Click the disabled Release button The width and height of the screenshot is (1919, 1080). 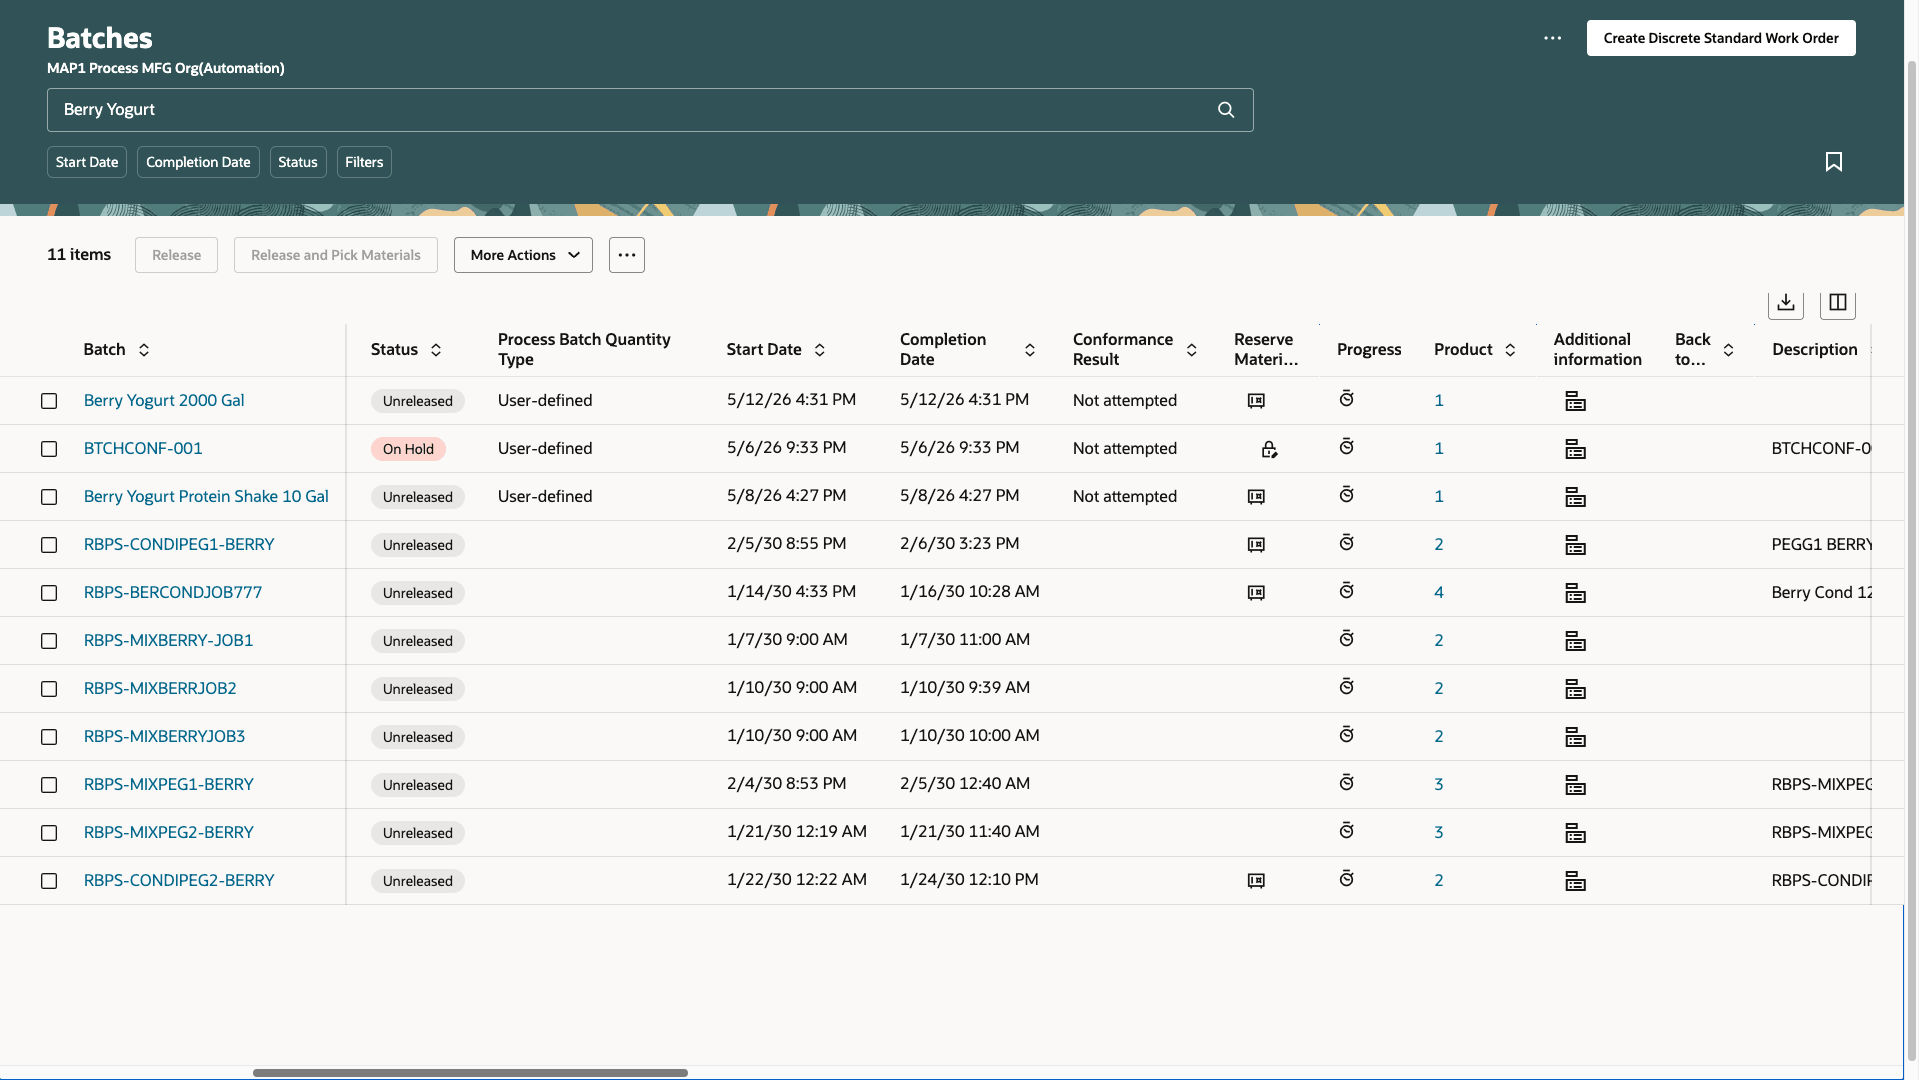click(x=176, y=255)
